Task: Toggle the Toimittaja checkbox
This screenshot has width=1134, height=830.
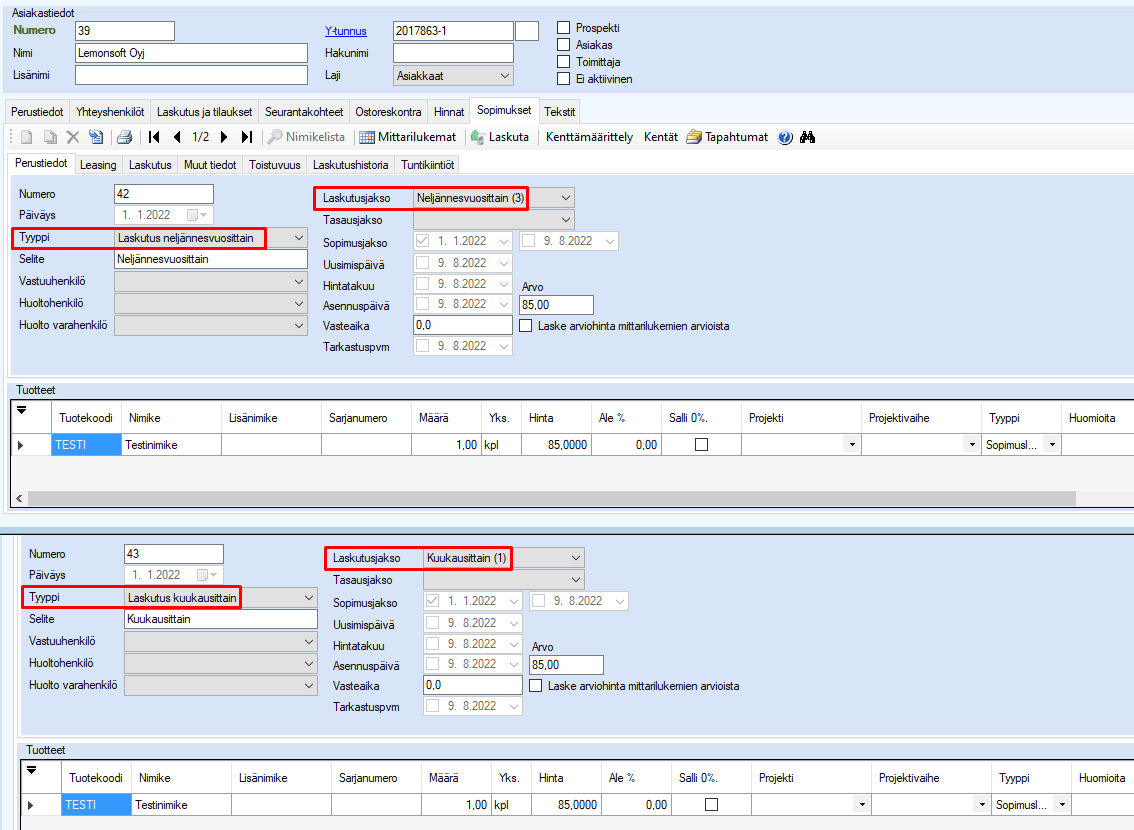Action: pyautogui.click(x=563, y=61)
